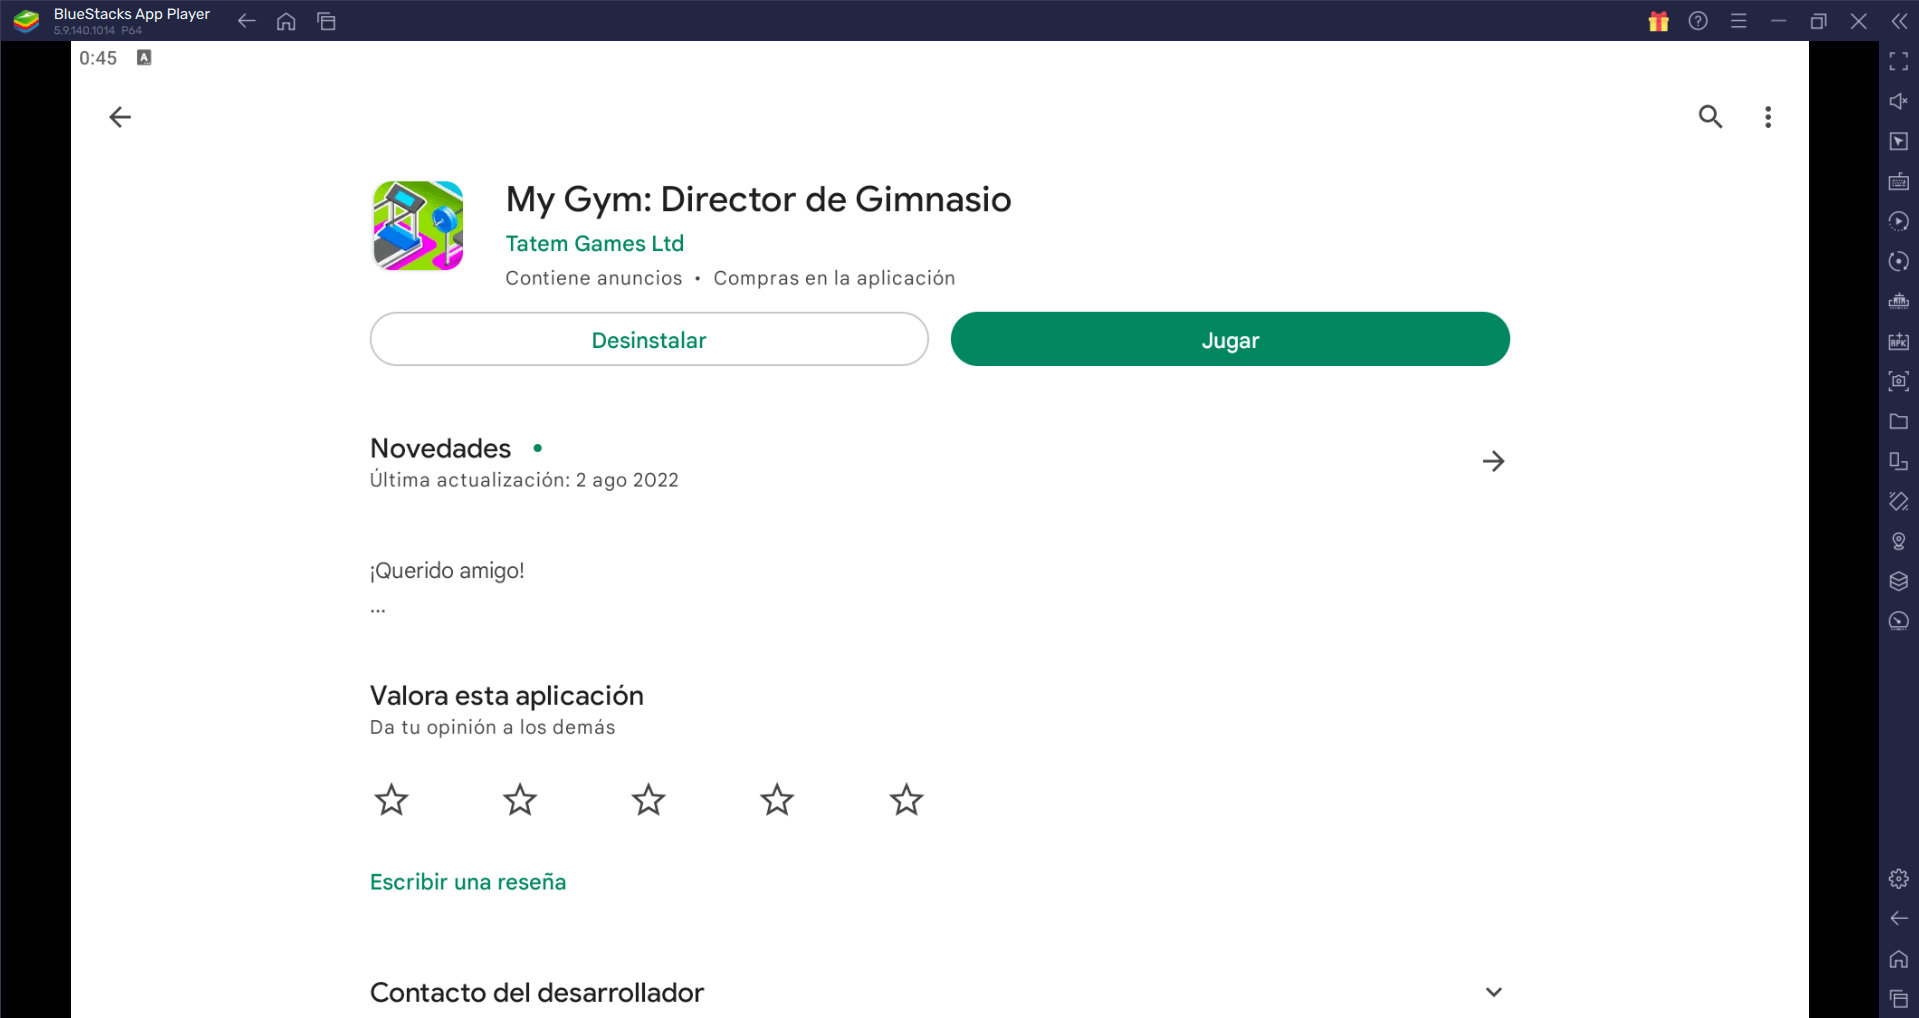Click the keyboard indicator icon beside clock
Screen dimensions: 1919x1018
click(x=144, y=58)
